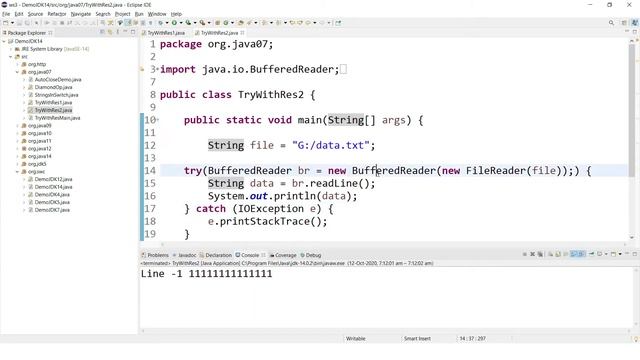Click the Pin Editor icon in toolbar

338,23
